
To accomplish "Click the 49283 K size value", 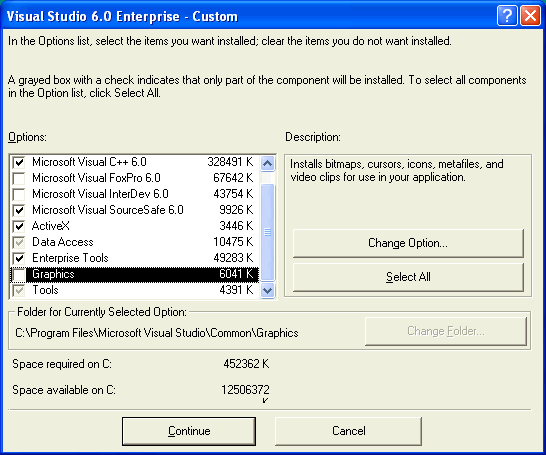I will (233, 258).
